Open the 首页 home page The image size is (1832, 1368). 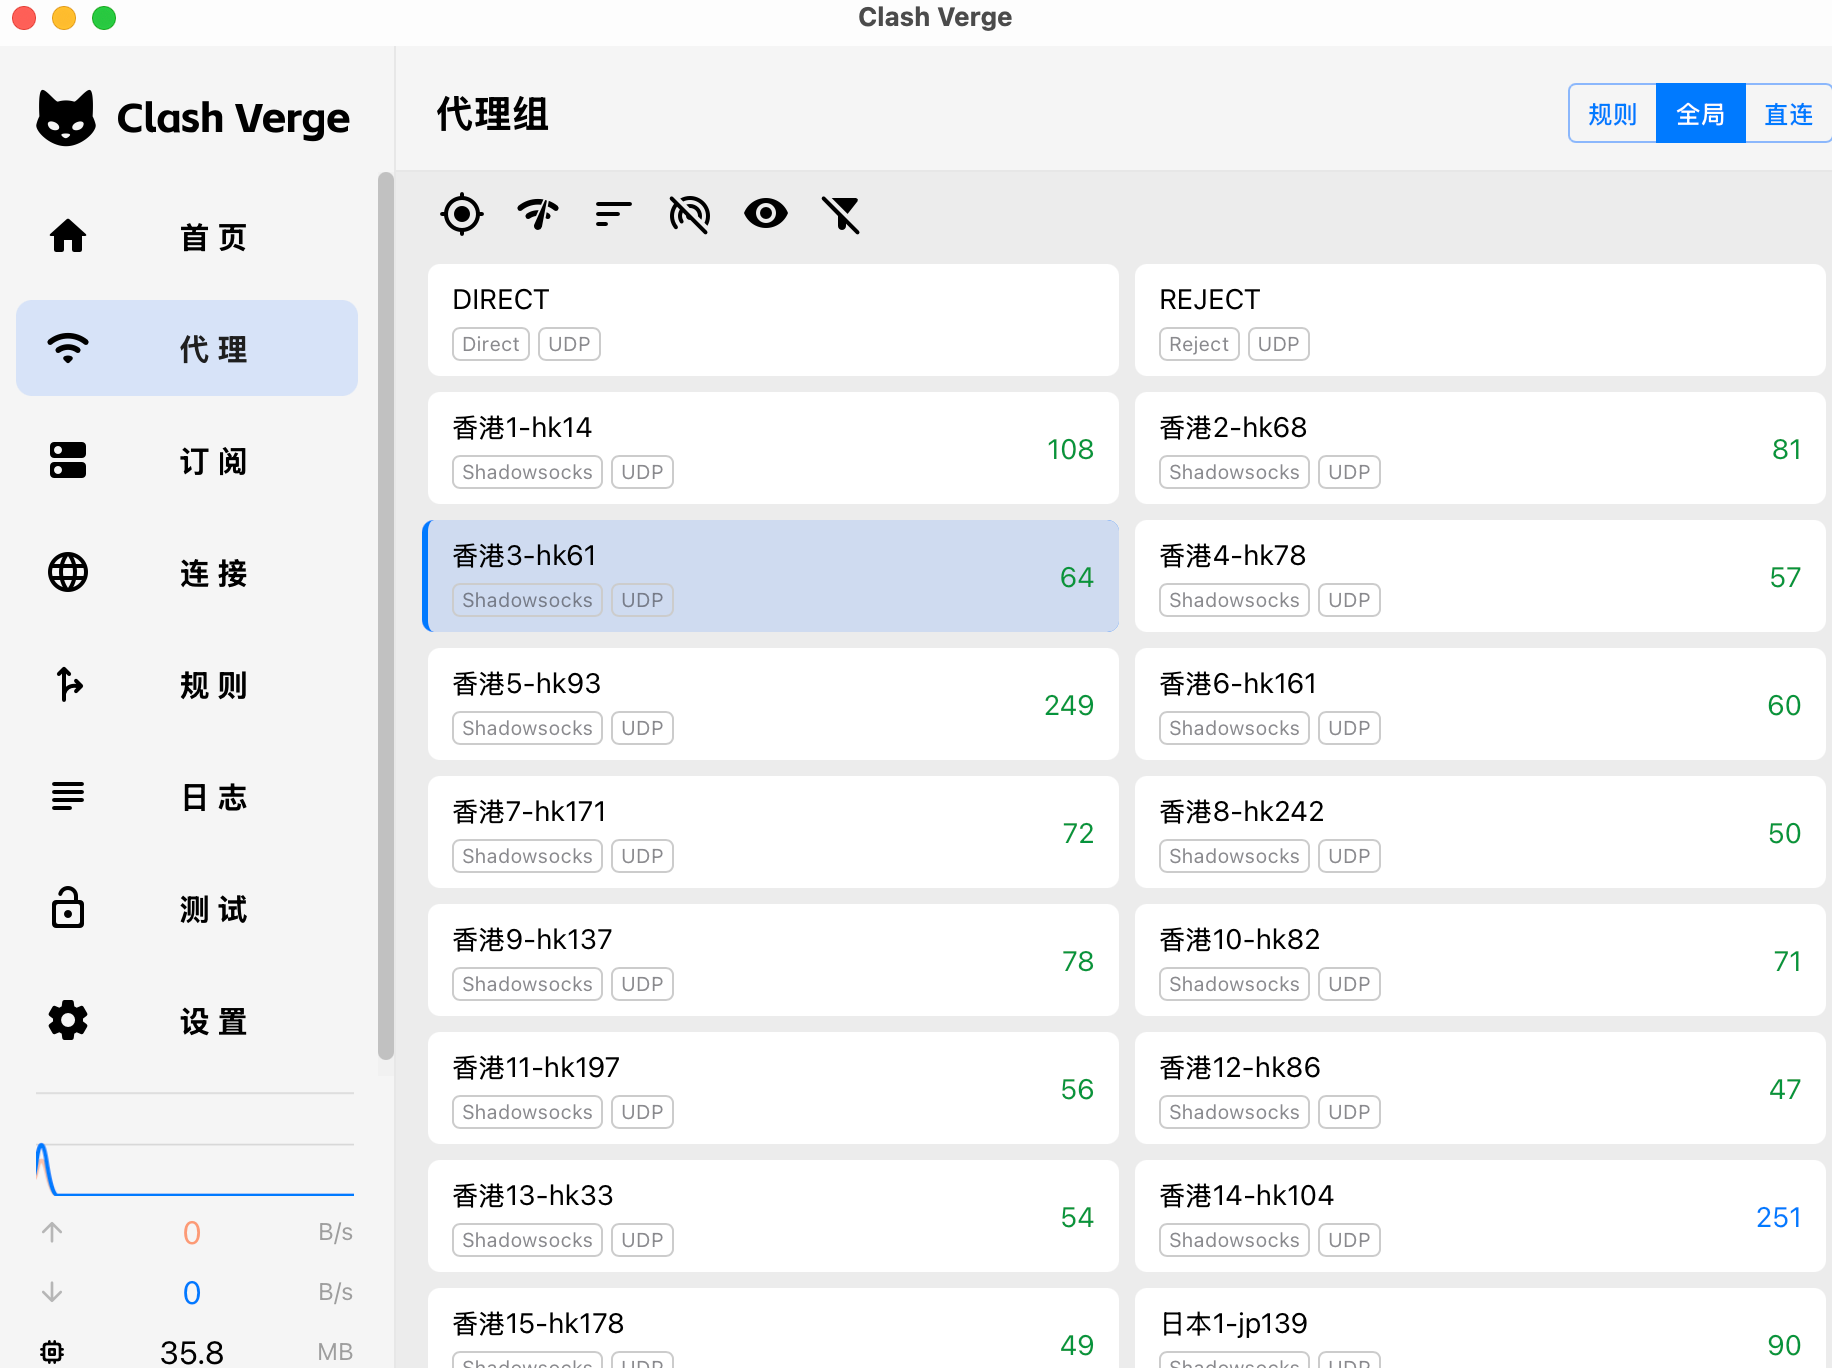click(187, 237)
